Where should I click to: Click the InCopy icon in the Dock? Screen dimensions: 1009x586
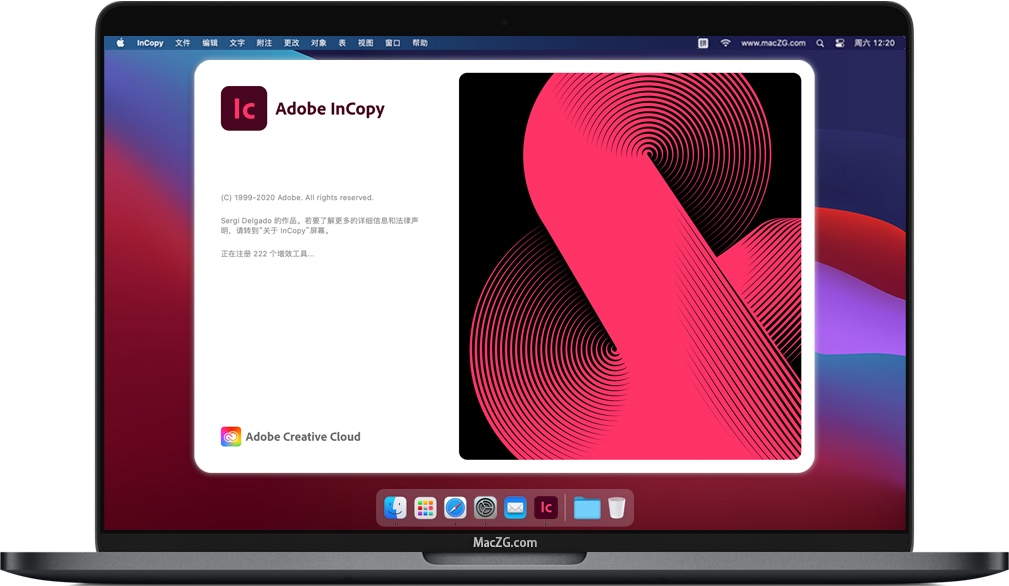pos(545,508)
